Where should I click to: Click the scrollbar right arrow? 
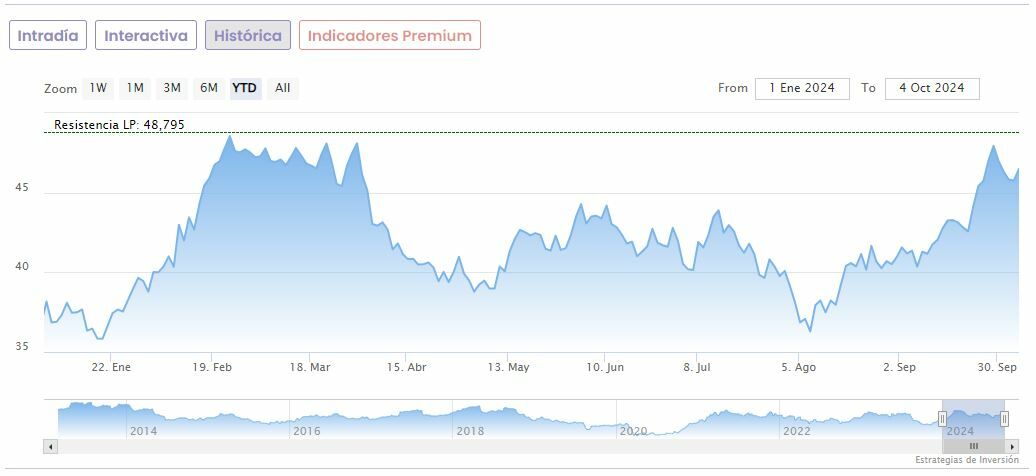pyautogui.click(x=1012, y=446)
